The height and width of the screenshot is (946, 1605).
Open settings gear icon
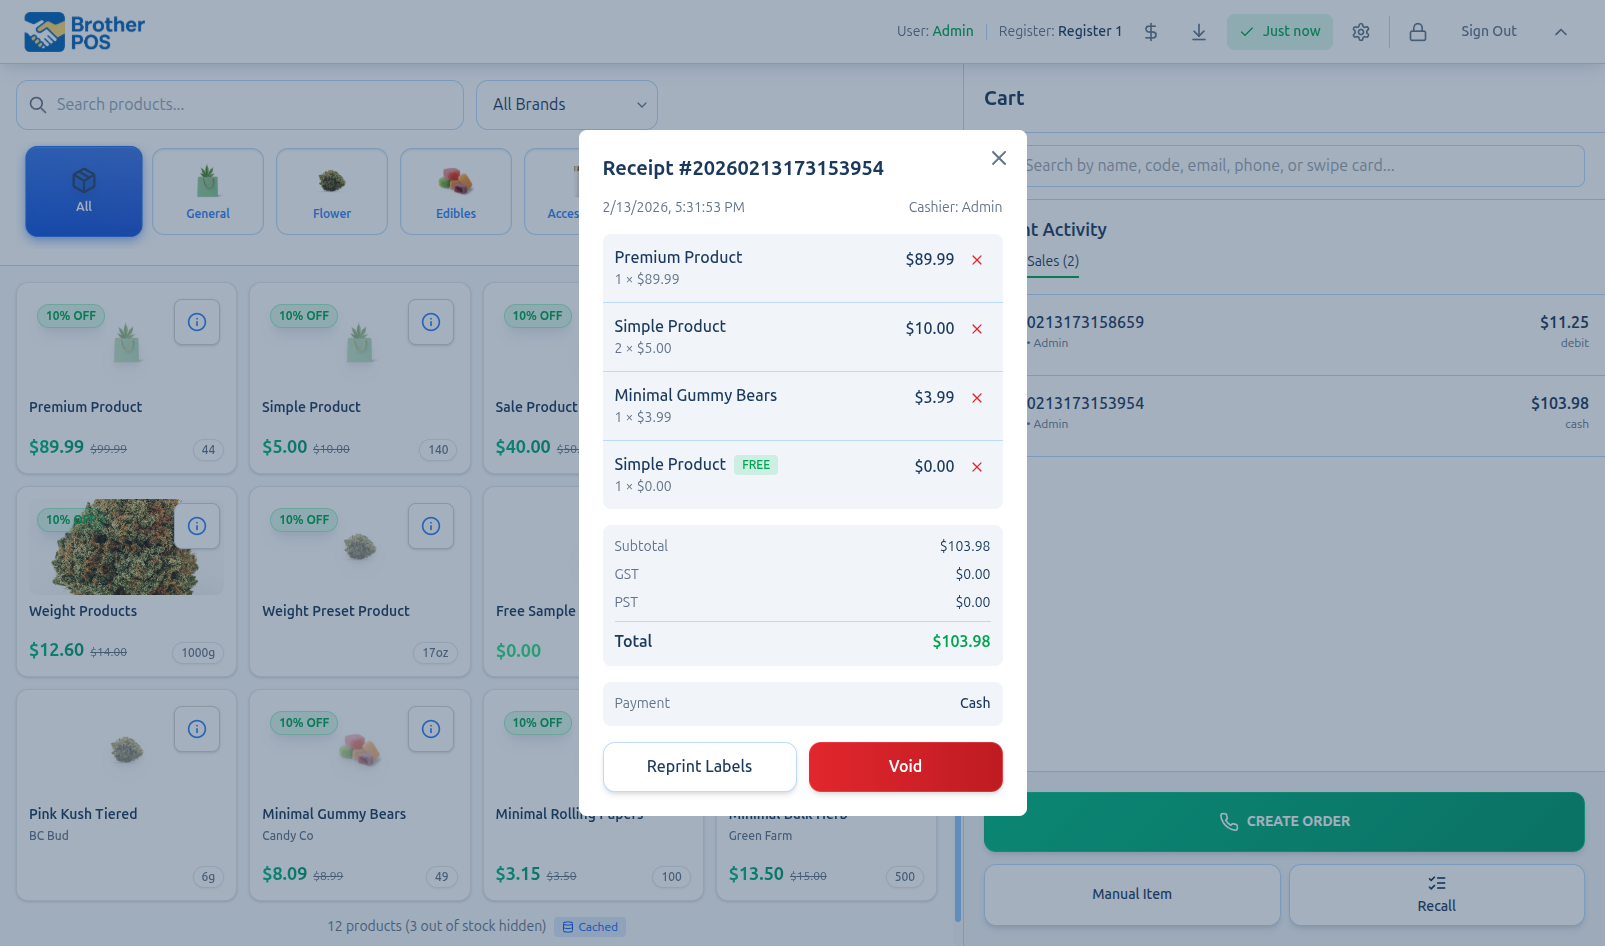[1360, 32]
